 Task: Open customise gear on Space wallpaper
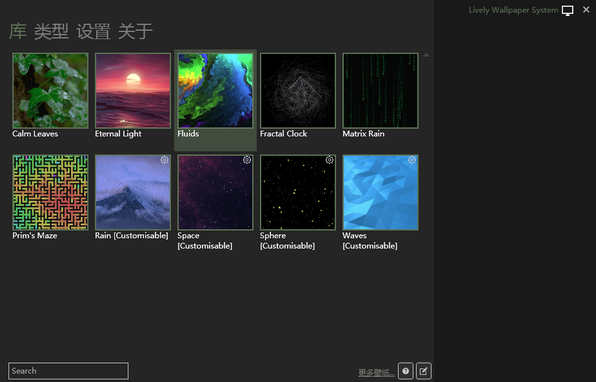coord(247,160)
